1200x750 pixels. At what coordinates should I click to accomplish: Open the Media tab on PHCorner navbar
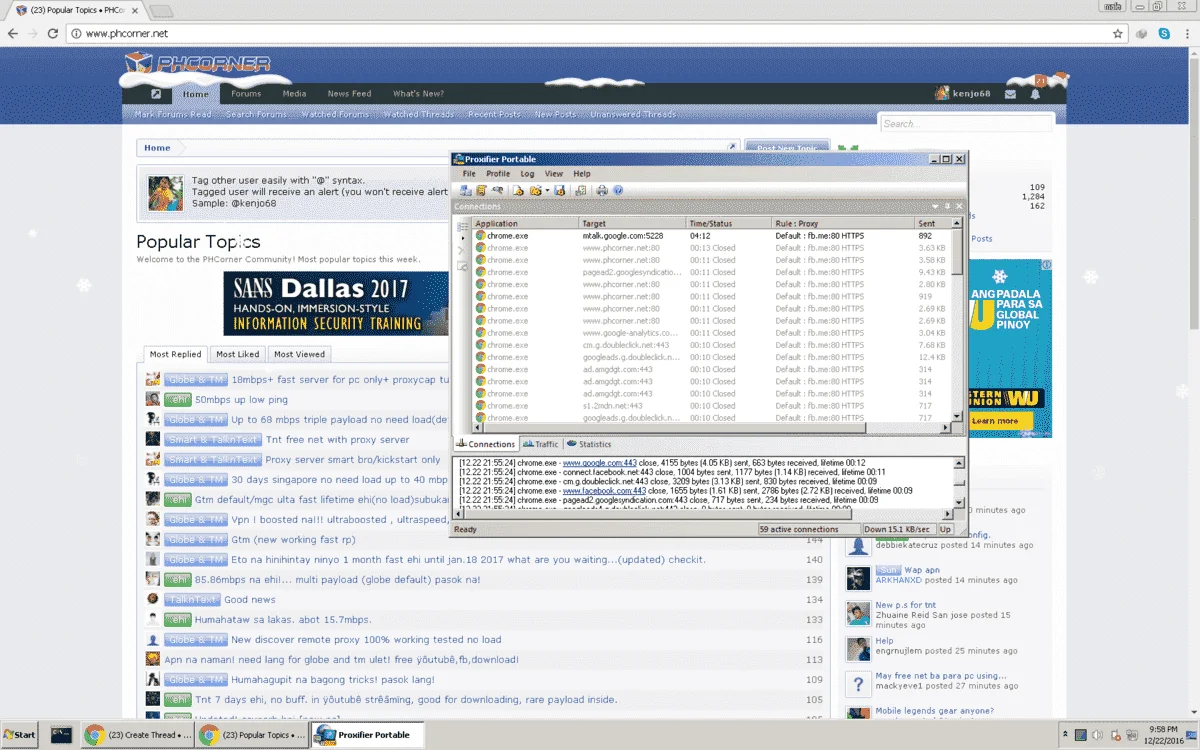(294, 94)
